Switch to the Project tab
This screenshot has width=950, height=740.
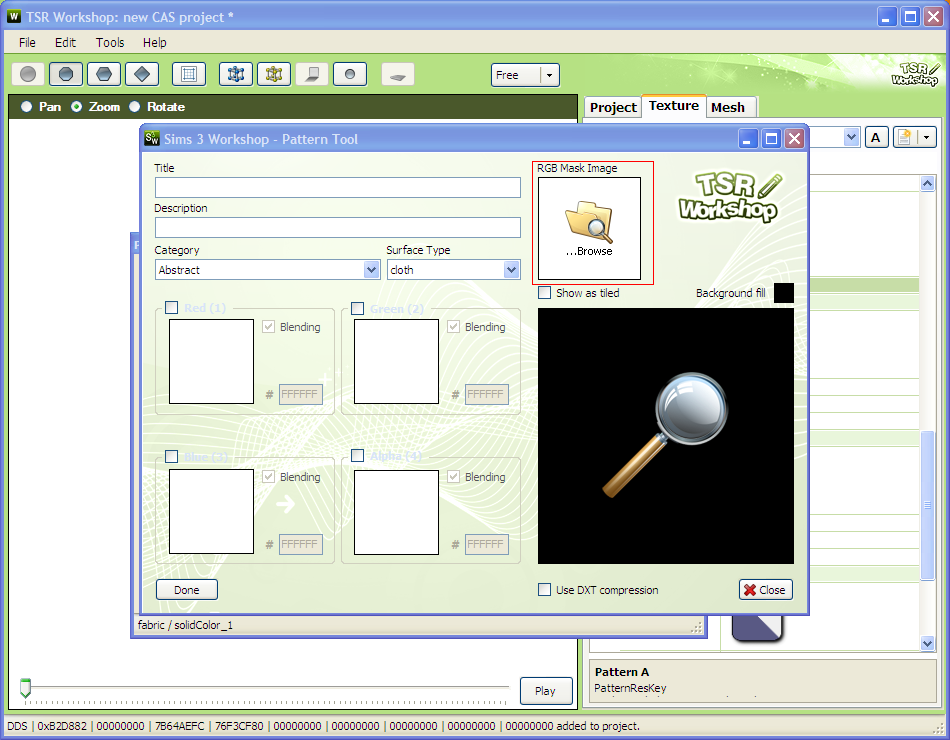(x=613, y=107)
